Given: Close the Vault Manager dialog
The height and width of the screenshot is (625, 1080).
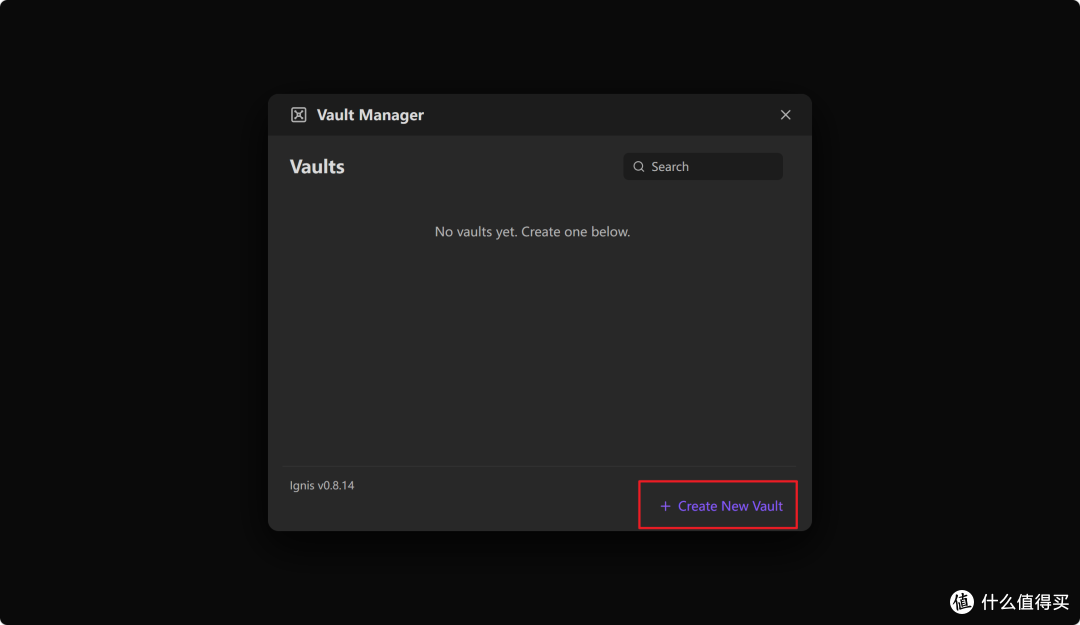Looking at the screenshot, I should [x=785, y=115].
